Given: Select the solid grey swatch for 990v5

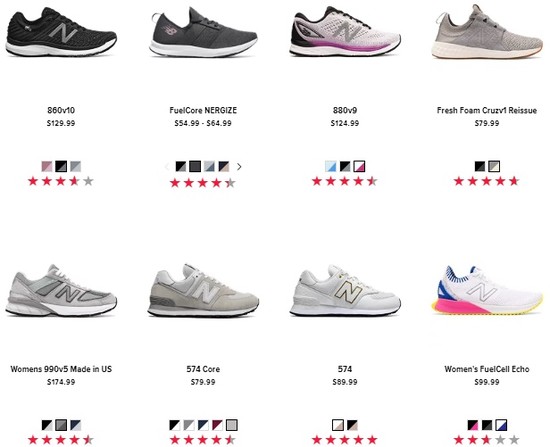Looking at the screenshot, I should [61, 425].
